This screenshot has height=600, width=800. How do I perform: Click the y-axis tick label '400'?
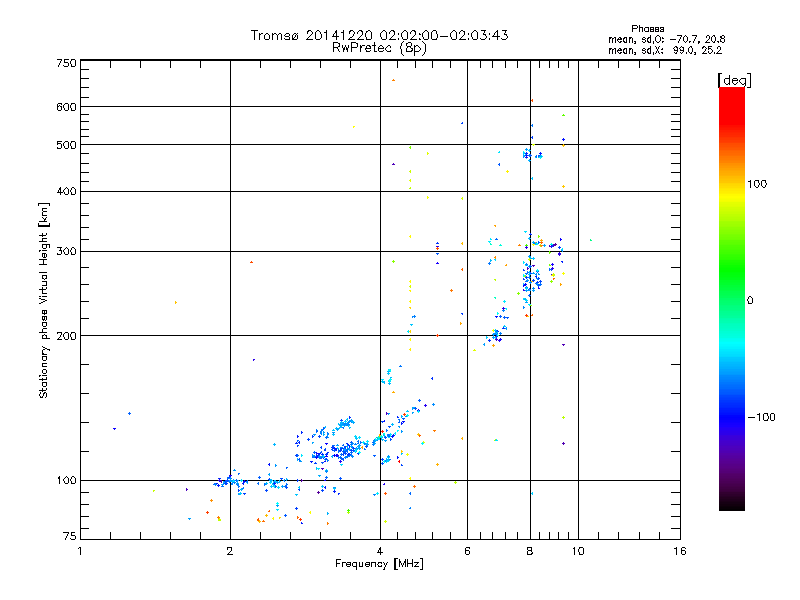click(x=66, y=192)
